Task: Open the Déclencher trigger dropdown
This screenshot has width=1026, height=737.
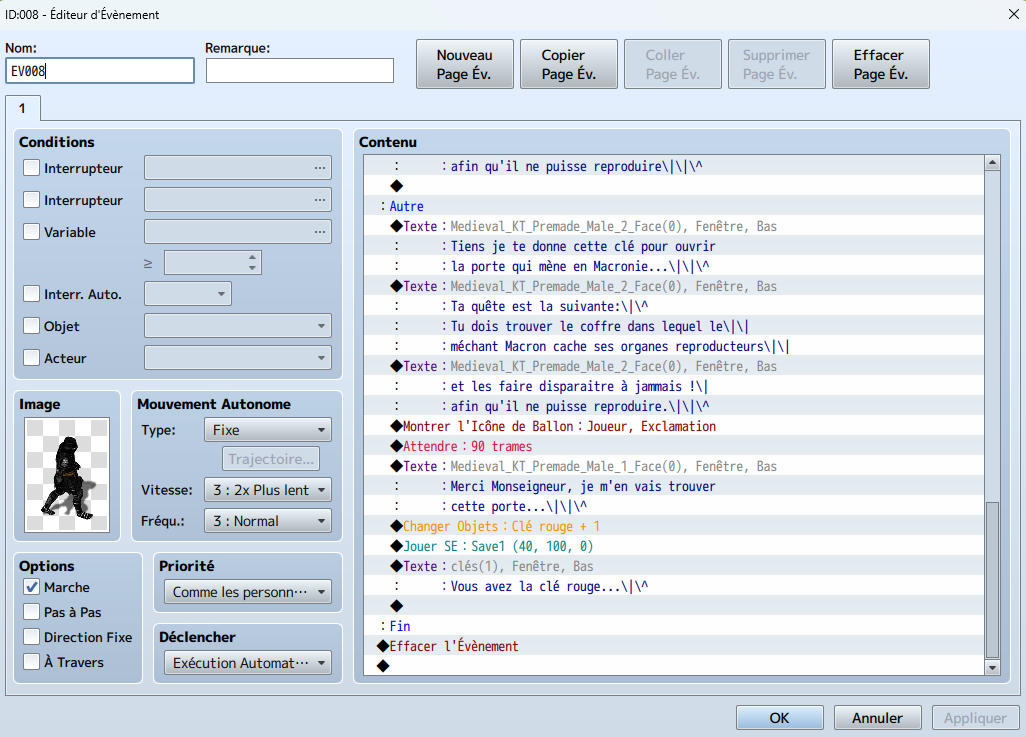Action: (x=248, y=662)
